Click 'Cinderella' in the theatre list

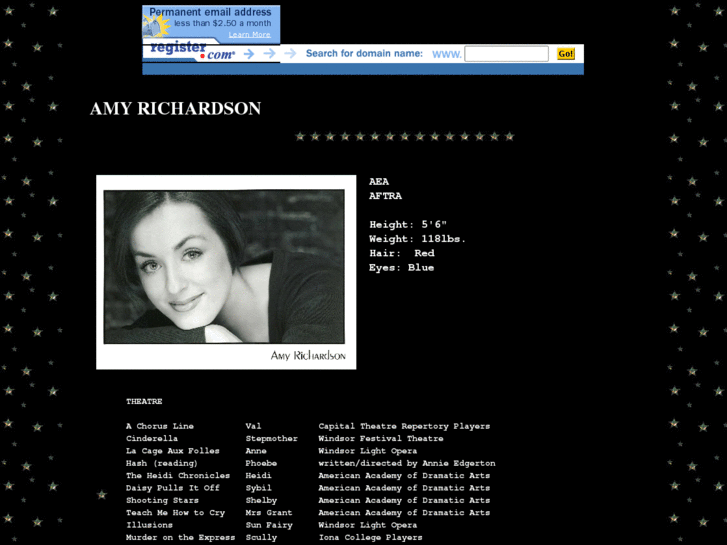tap(152, 439)
